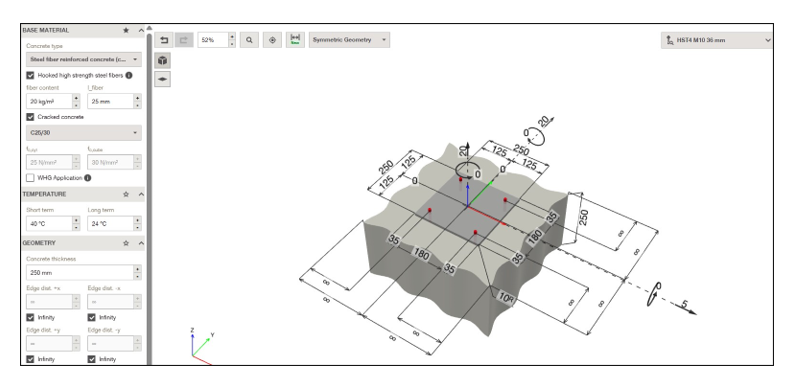Click the disabled Edge dist. -y field
Screen dimensions: 790x377
pos(110,343)
